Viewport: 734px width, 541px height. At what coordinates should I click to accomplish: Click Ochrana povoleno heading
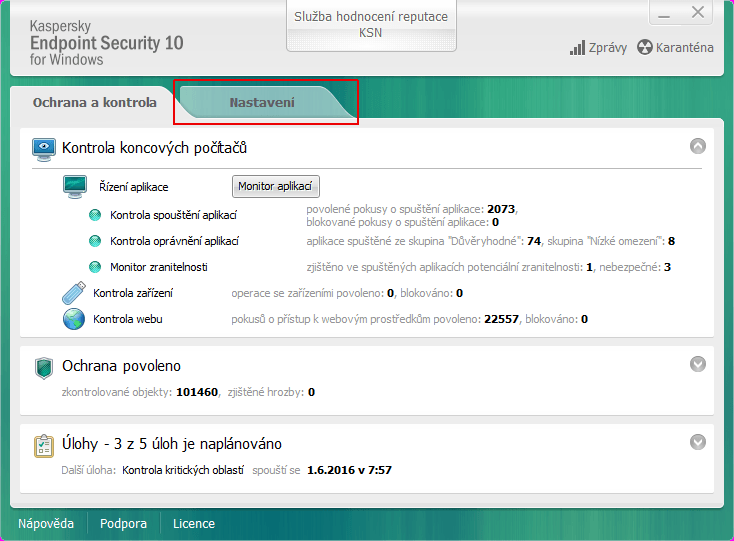(121, 366)
